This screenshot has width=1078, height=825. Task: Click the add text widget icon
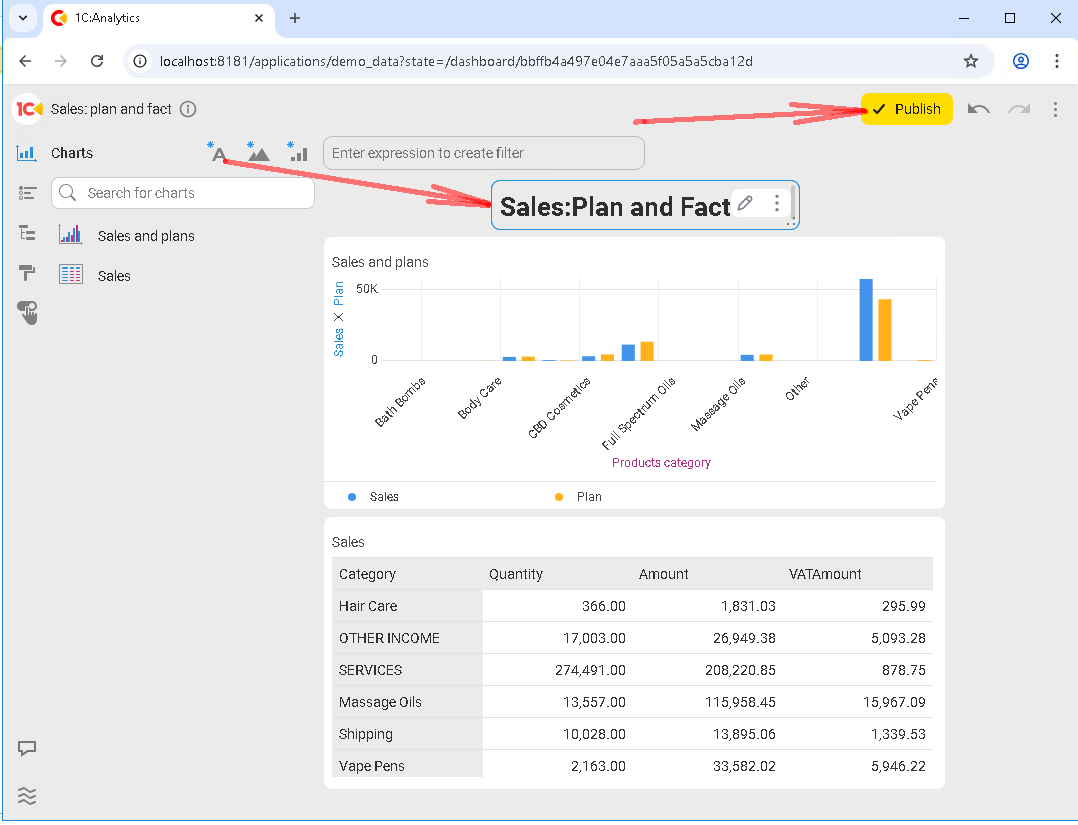[x=219, y=154]
